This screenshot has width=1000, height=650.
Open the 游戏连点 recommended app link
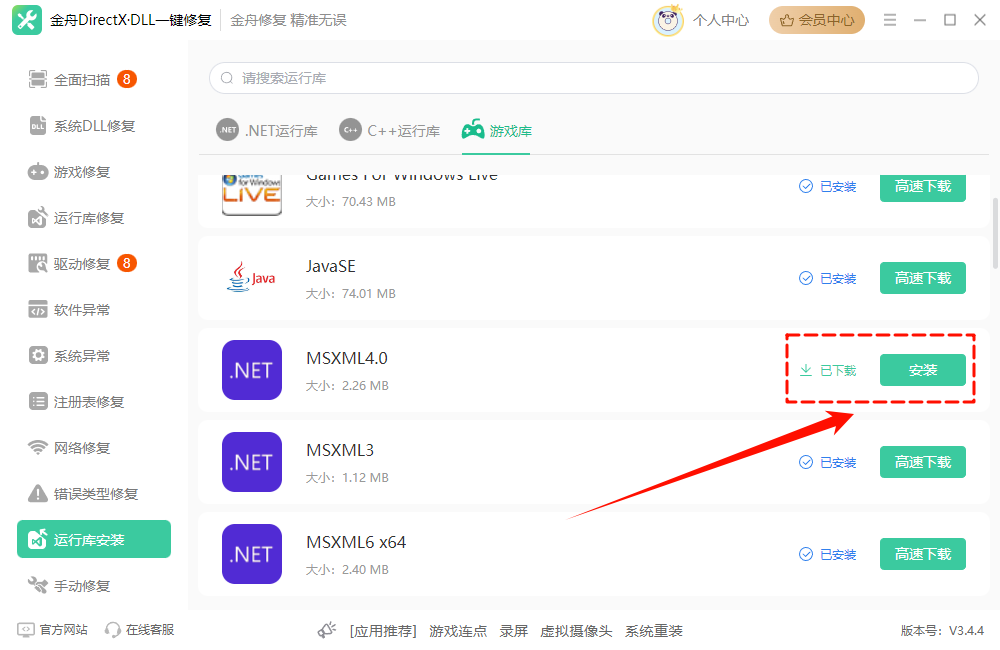(x=458, y=631)
